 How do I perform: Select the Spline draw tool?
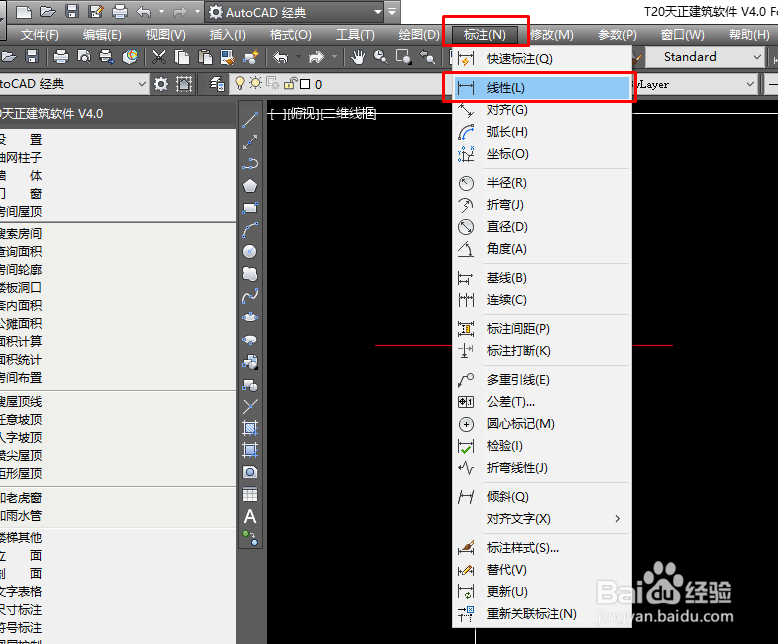pos(250,296)
